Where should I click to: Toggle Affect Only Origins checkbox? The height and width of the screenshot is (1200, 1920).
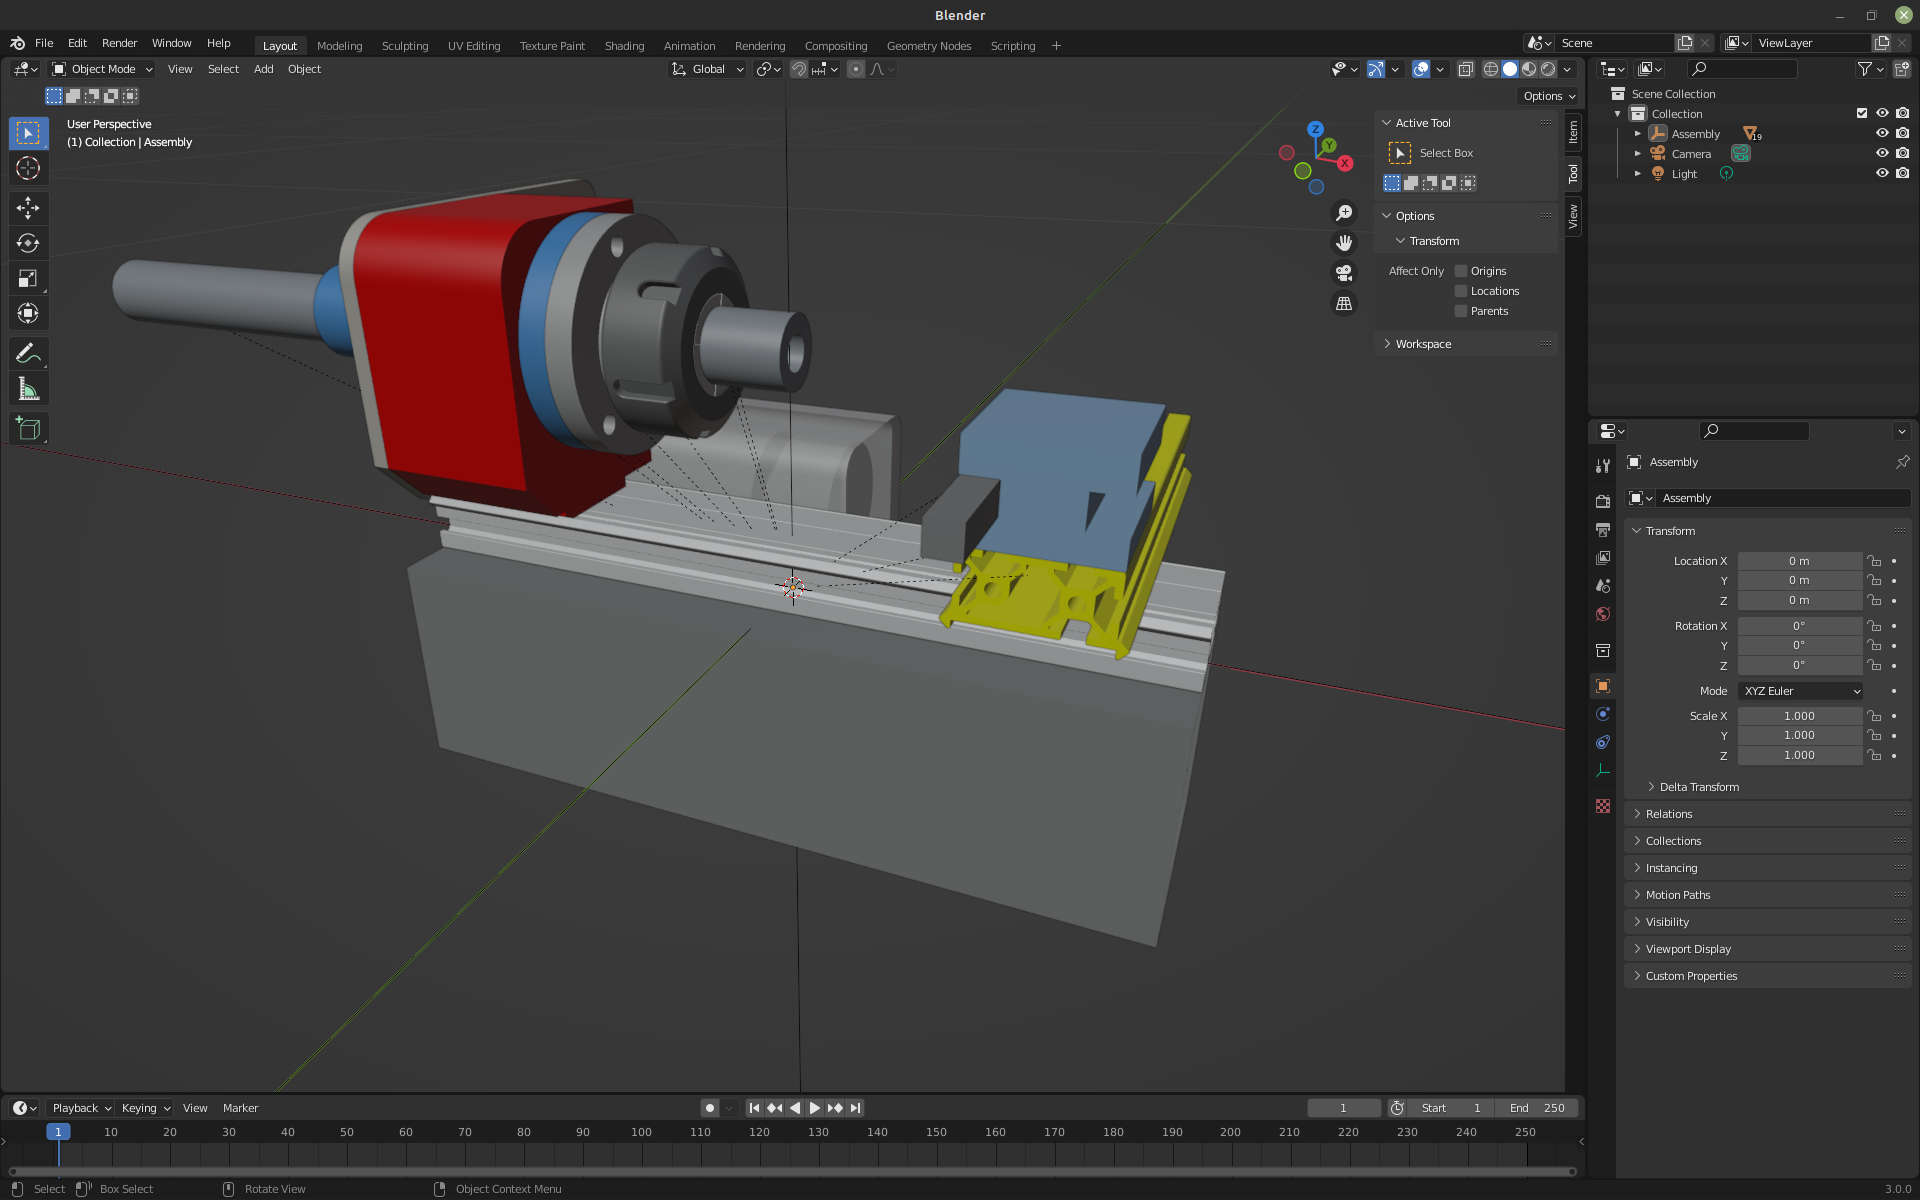(1461, 271)
